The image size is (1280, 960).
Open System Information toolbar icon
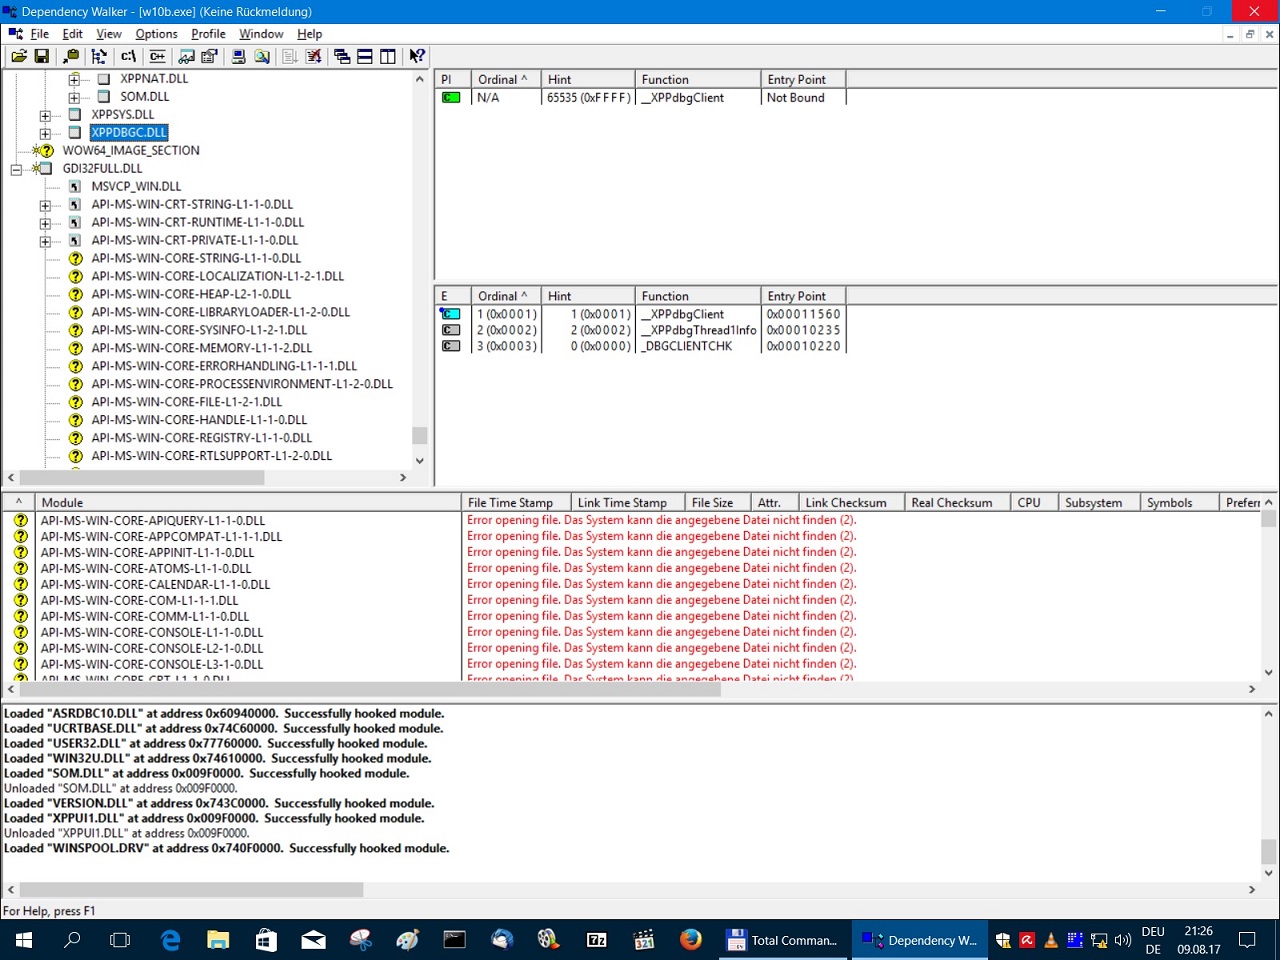click(x=239, y=56)
